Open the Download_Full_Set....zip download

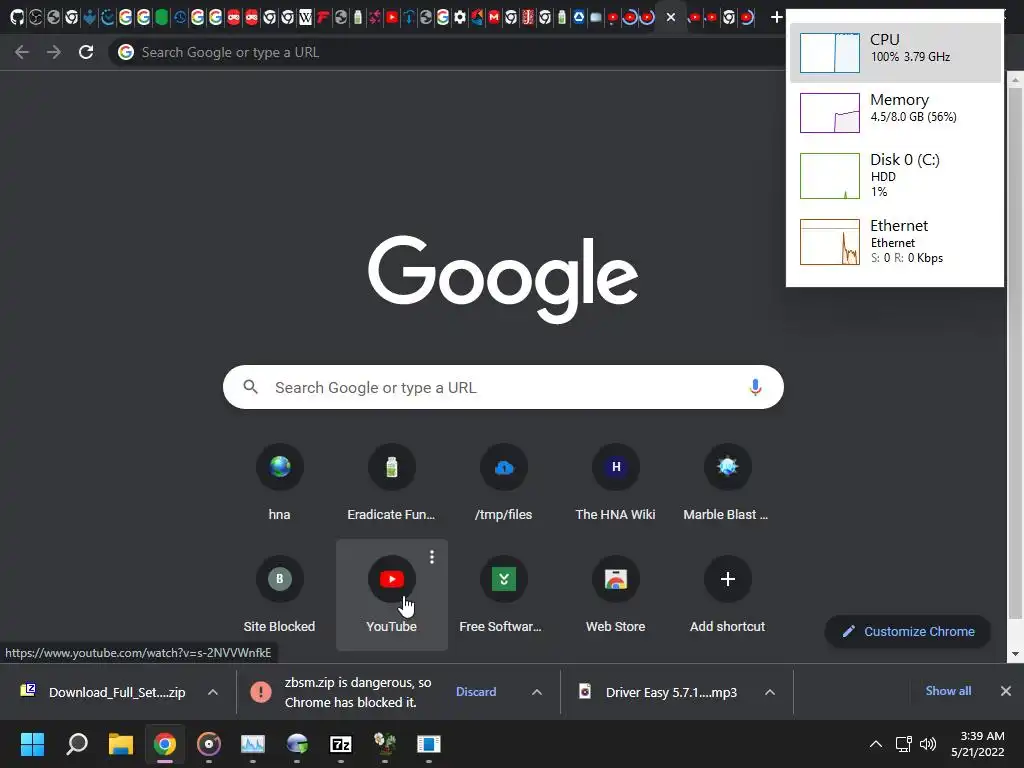(104, 692)
